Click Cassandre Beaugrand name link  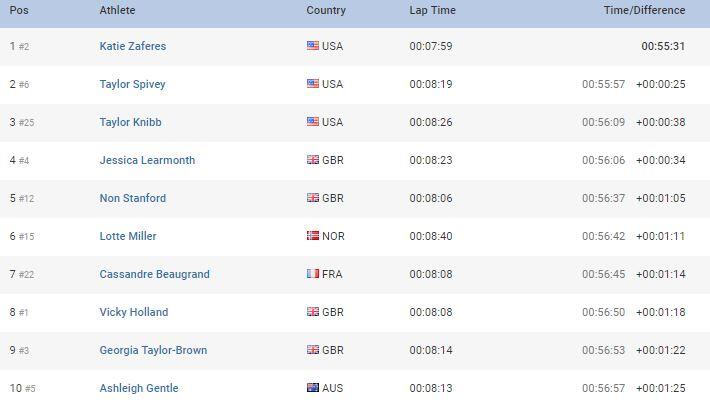154,275
